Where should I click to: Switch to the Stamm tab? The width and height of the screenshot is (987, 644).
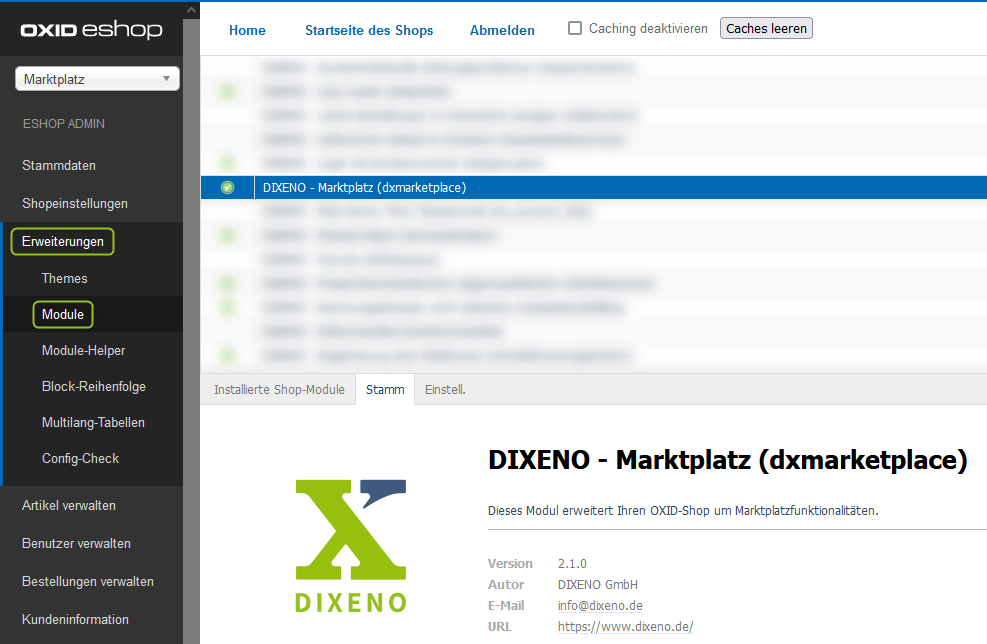coord(385,390)
